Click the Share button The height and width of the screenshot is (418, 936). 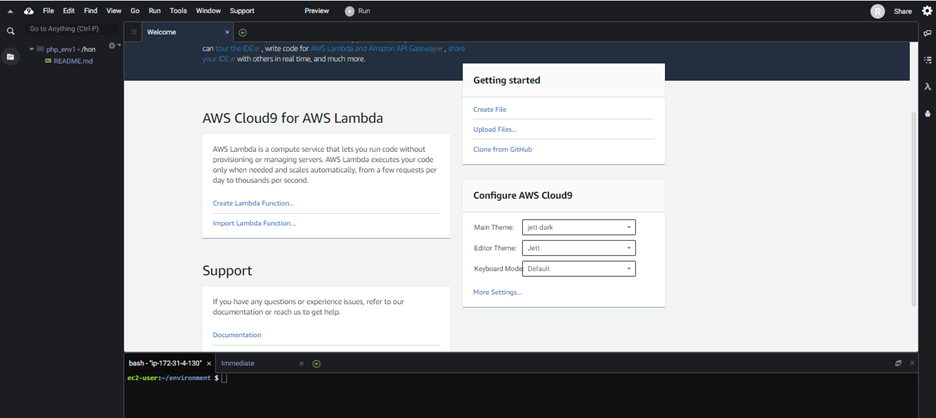903,11
